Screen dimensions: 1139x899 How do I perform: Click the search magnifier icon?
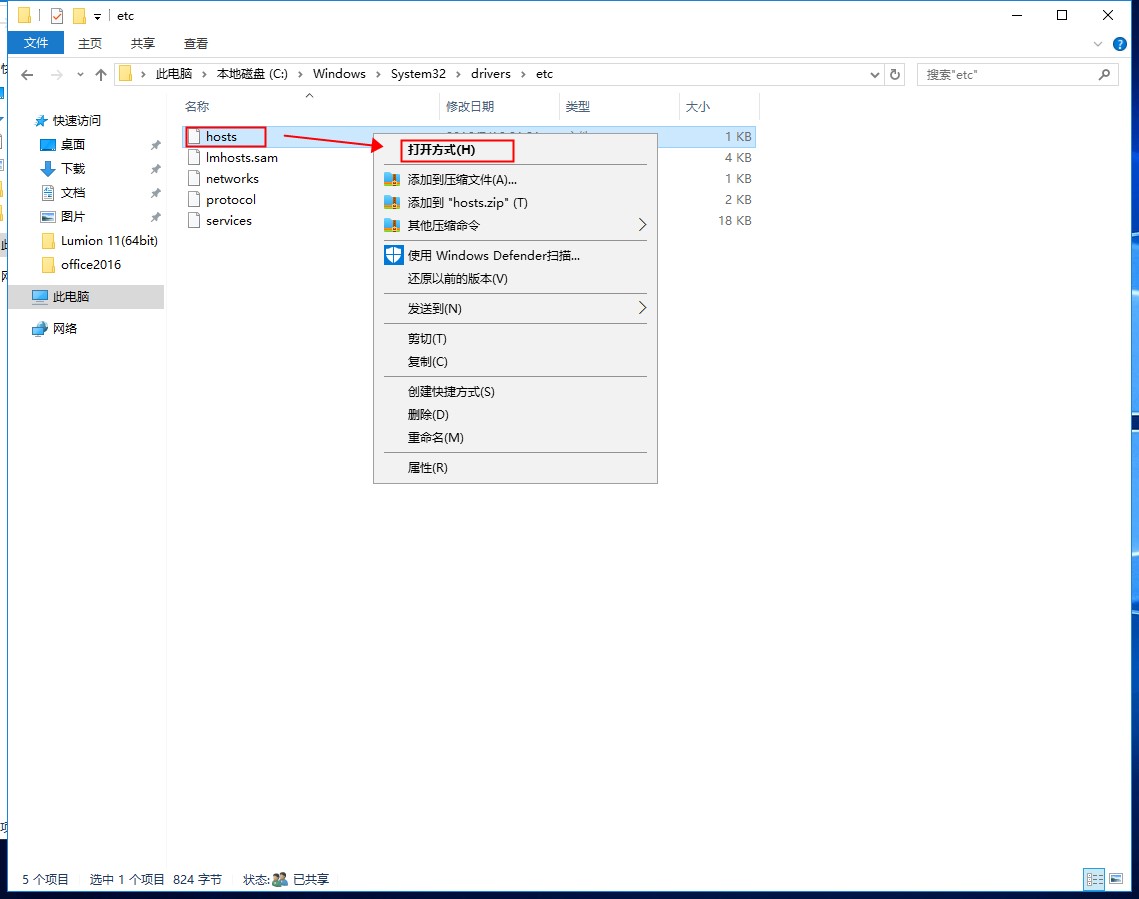coord(1104,74)
